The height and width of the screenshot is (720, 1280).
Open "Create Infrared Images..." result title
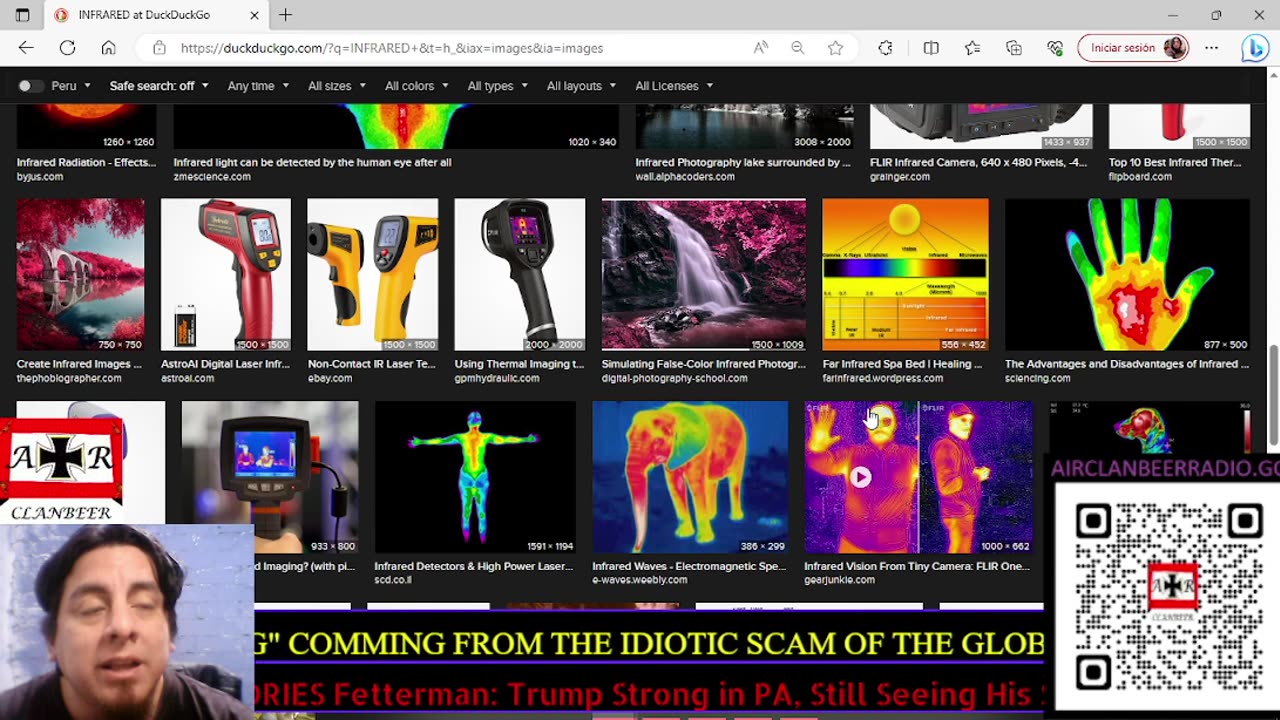pyautogui.click(x=79, y=364)
